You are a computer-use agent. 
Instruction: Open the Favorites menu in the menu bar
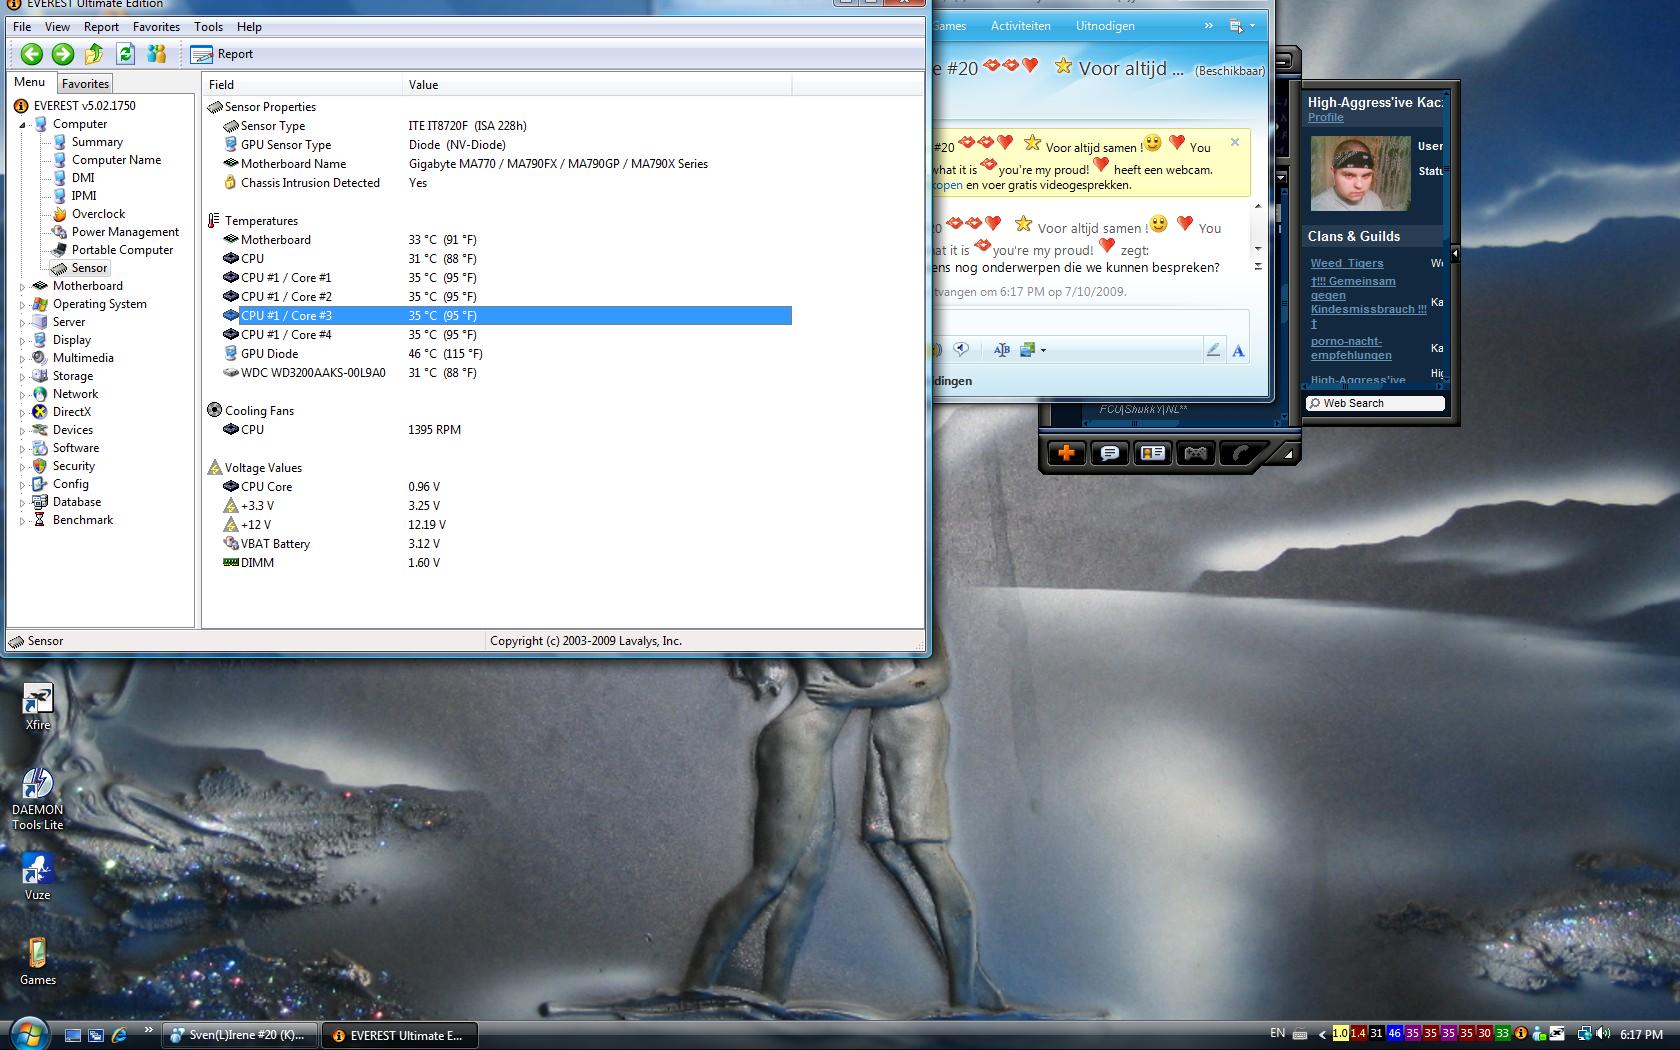point(156,27)
